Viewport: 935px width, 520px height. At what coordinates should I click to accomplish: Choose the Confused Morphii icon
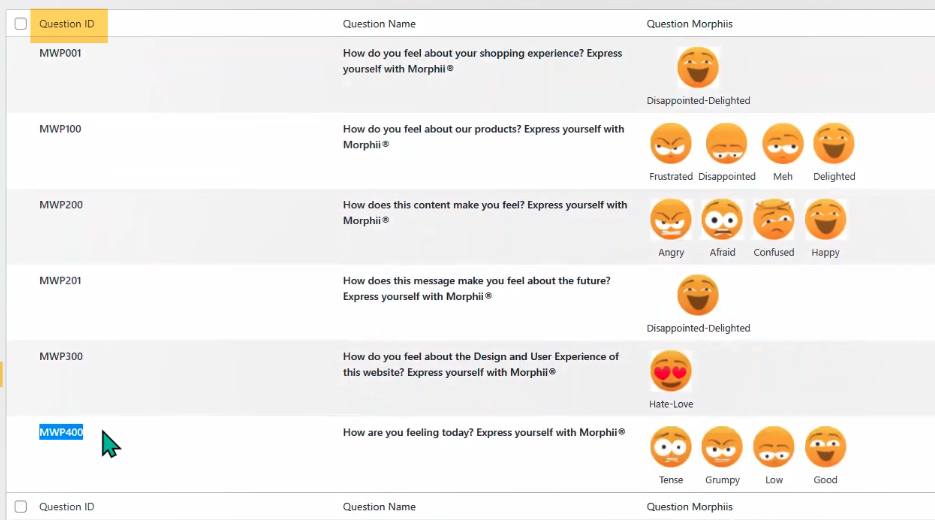click(773, 220)
